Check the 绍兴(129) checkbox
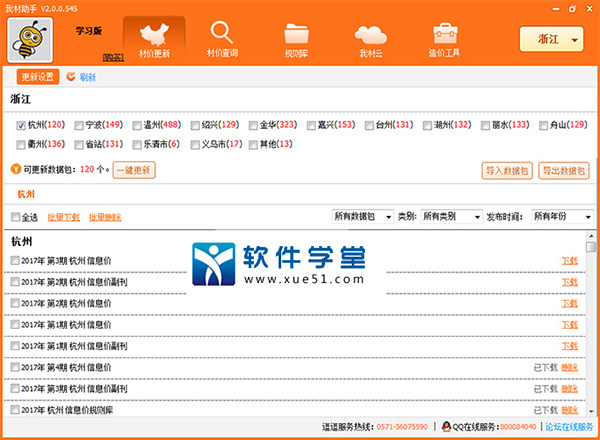The width and height of the screenshot is (600, 440). [195, 125]
